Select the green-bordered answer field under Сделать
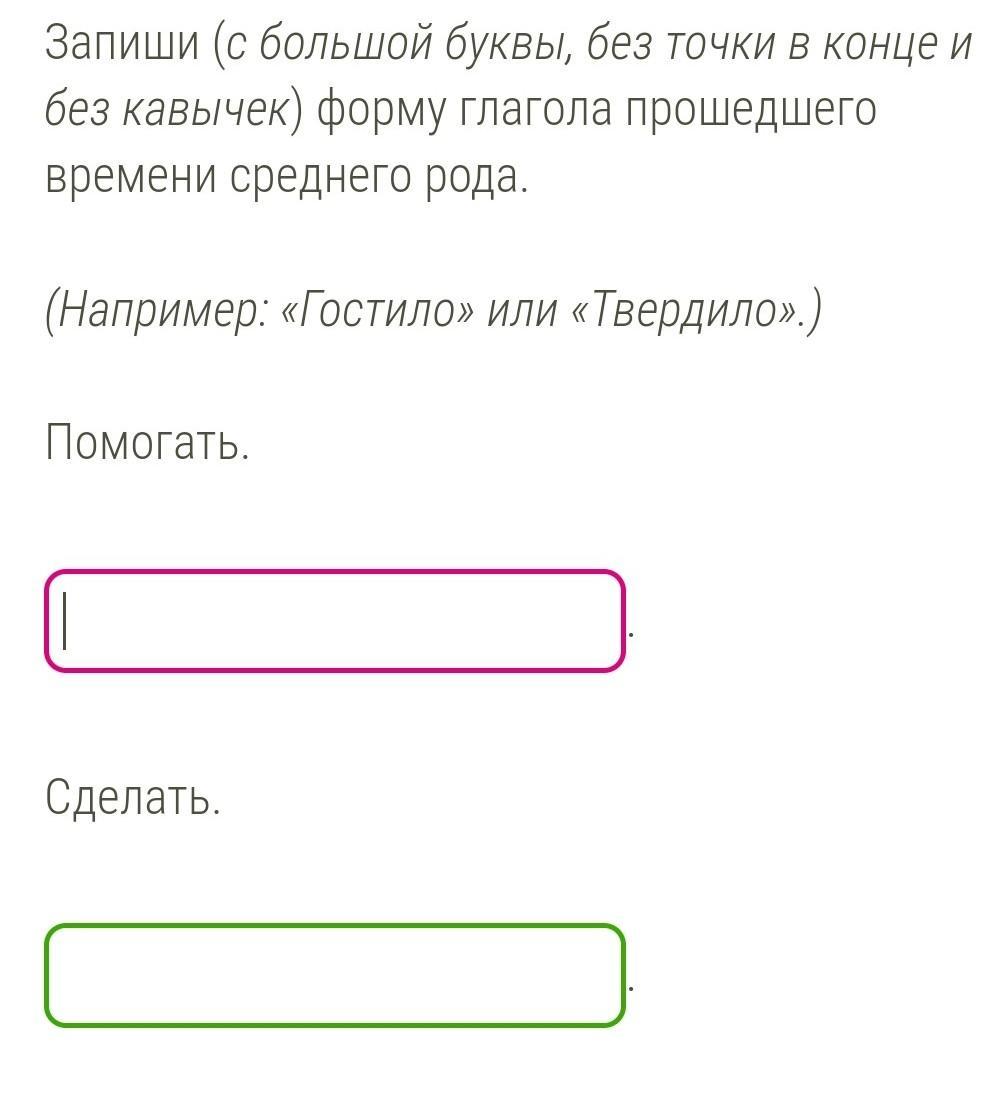Viewport: 991px width, 1093px height. (x=335, y=974)
